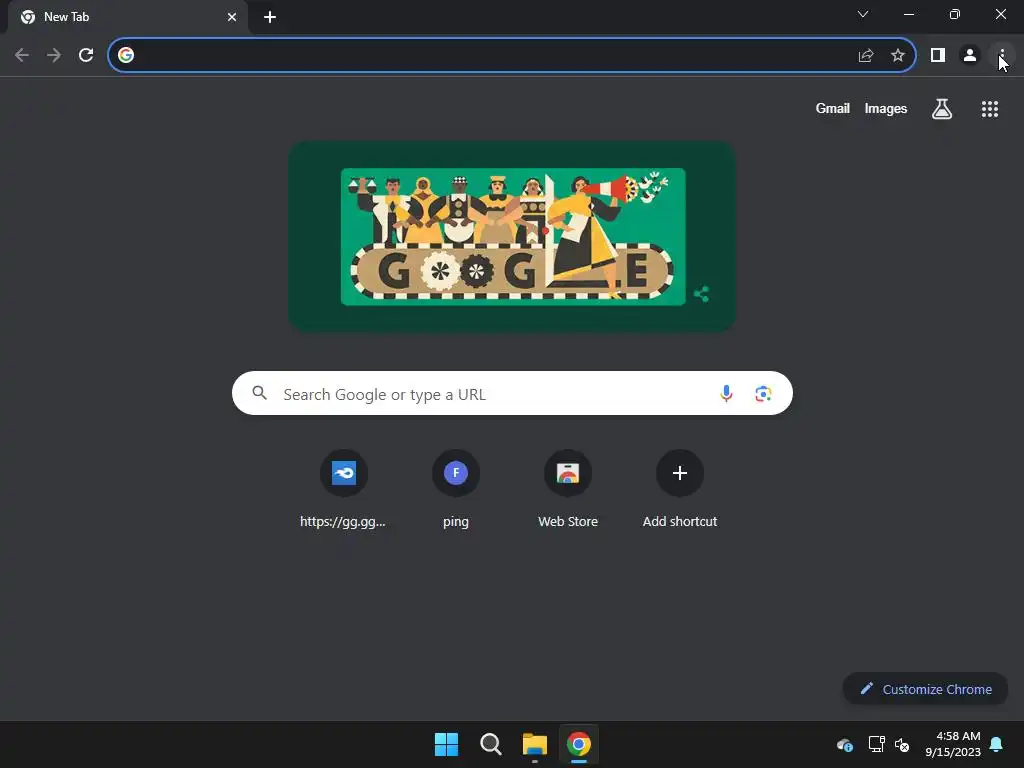Click the Google icon in the address bar
Viewport: 1024px width, 768px height.
[x=126, y=55]
